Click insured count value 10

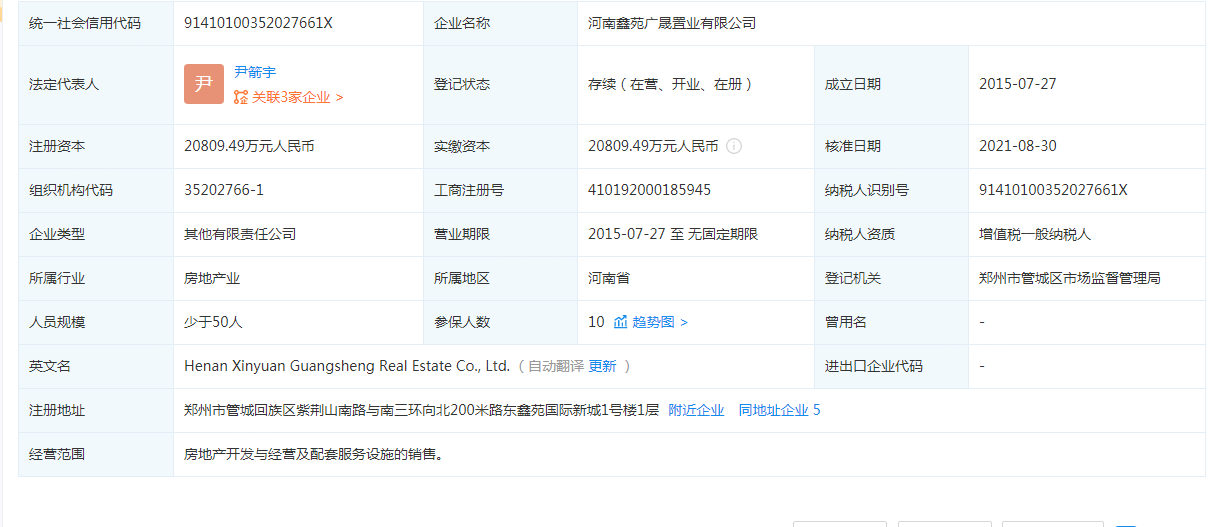coord(596,322)
